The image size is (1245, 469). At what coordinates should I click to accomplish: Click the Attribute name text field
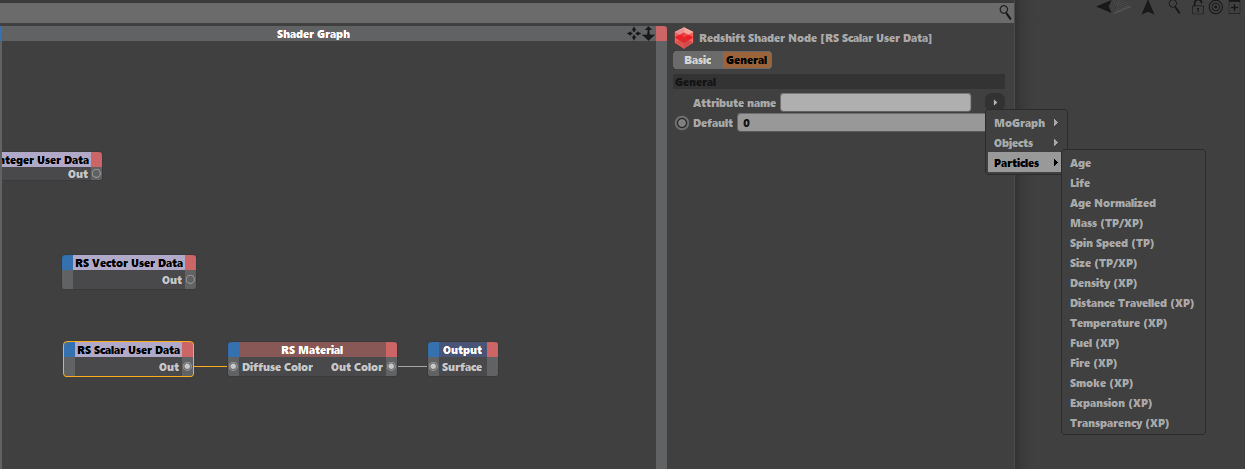875,102
